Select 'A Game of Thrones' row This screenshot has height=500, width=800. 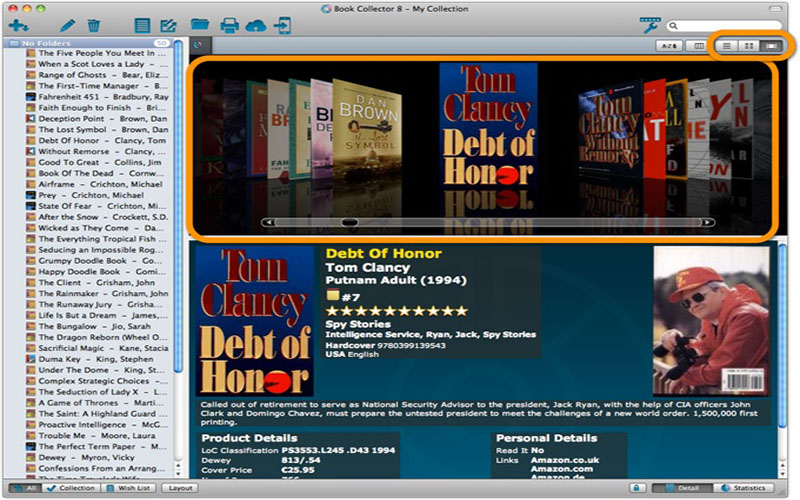point(90,403)
